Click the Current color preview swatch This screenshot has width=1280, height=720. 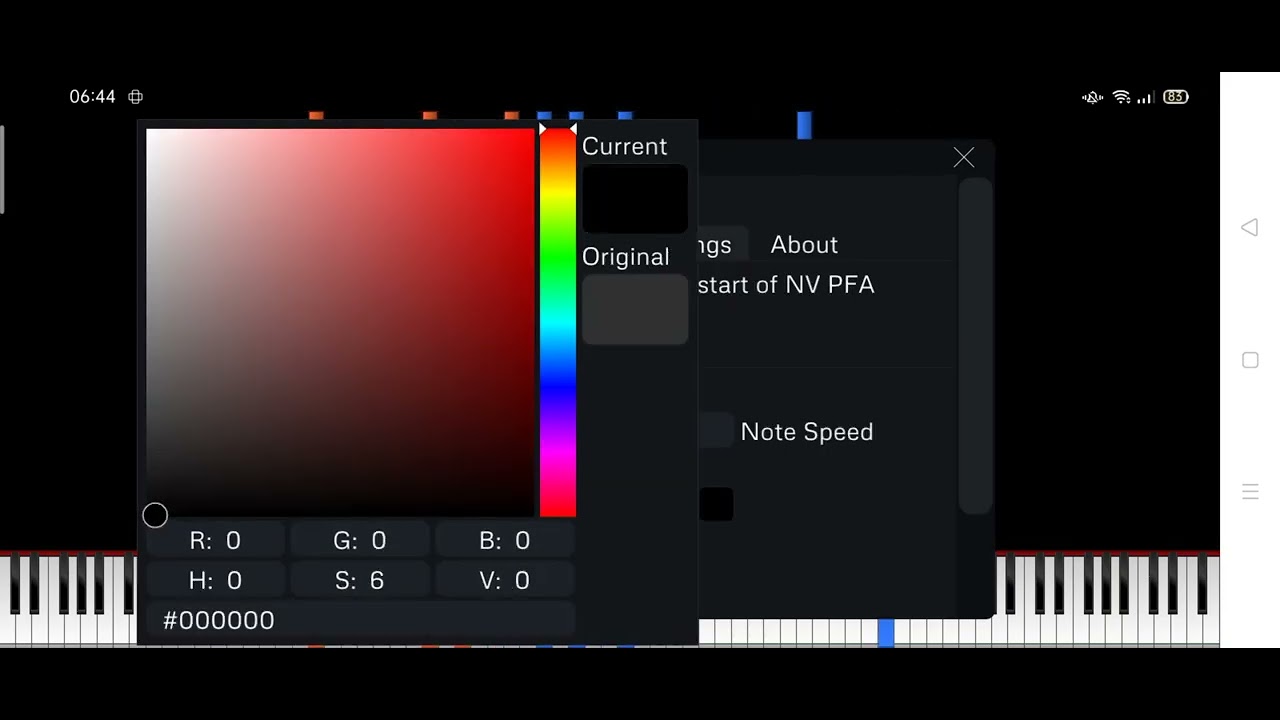(x=635, y=200)
